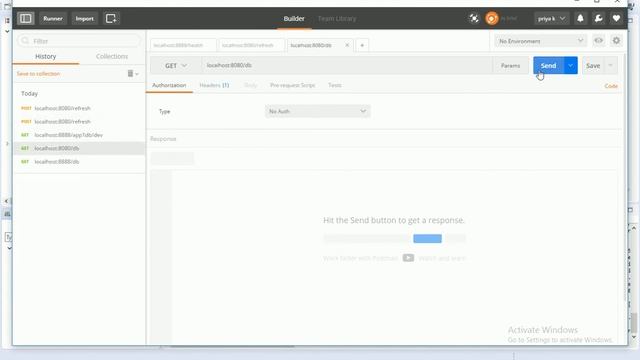This screenshot has width=640, height=360.
Task: Click the environment quick look eye icon
Action: click(x=598, y=40)
